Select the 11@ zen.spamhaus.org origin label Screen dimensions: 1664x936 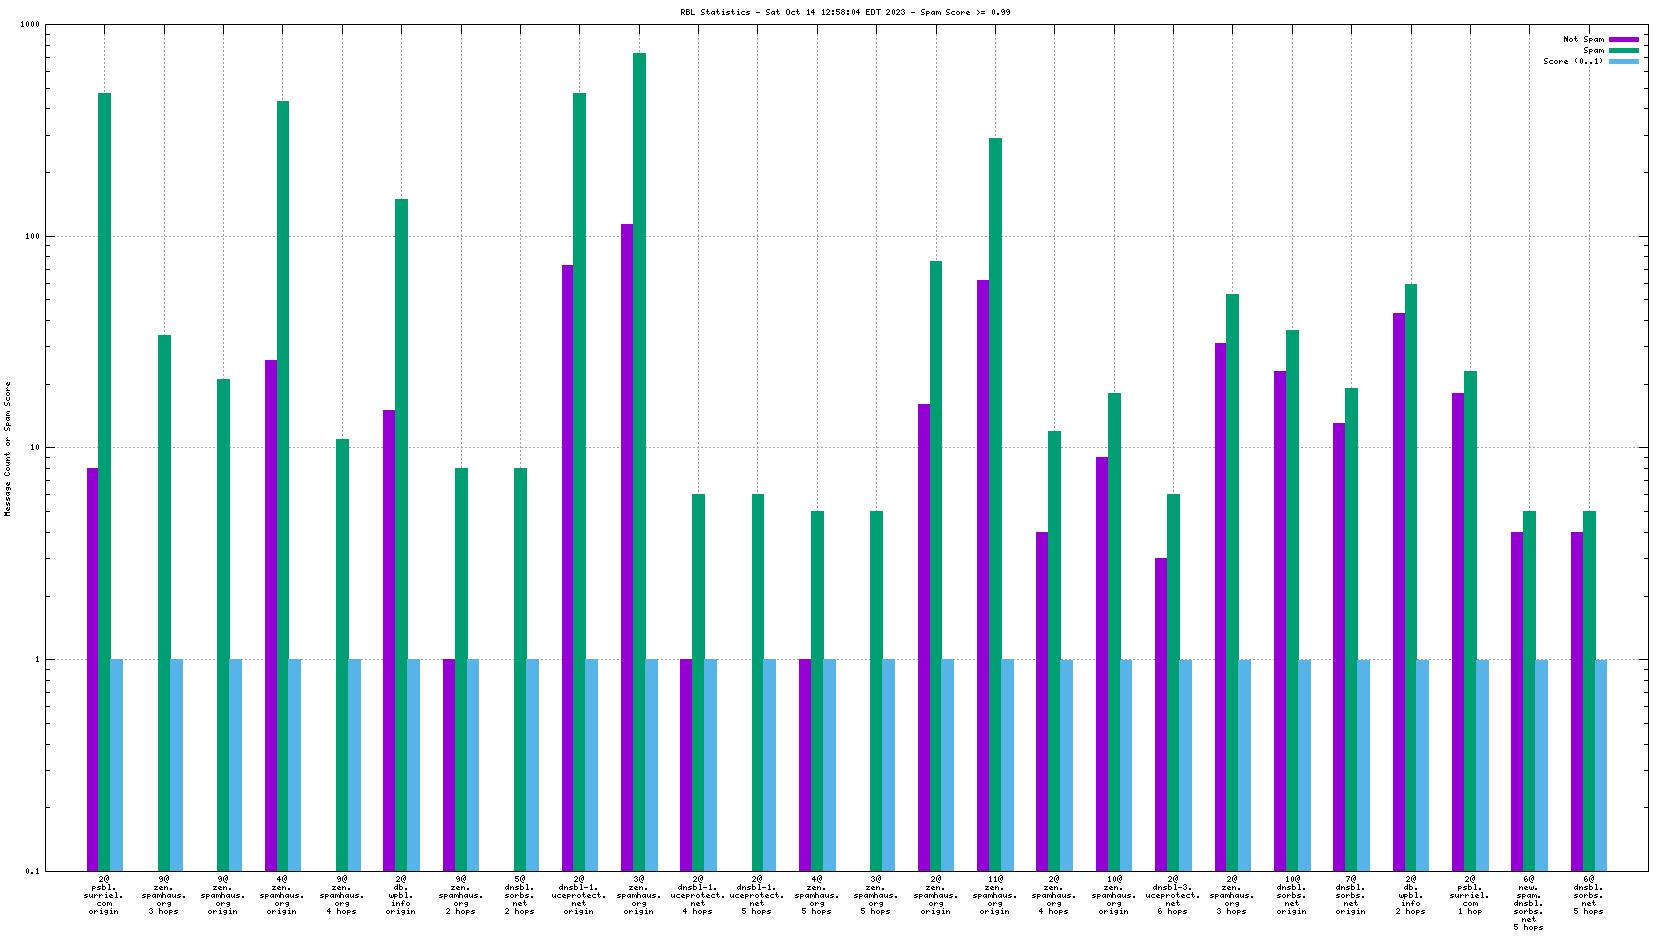click(995, 896)
